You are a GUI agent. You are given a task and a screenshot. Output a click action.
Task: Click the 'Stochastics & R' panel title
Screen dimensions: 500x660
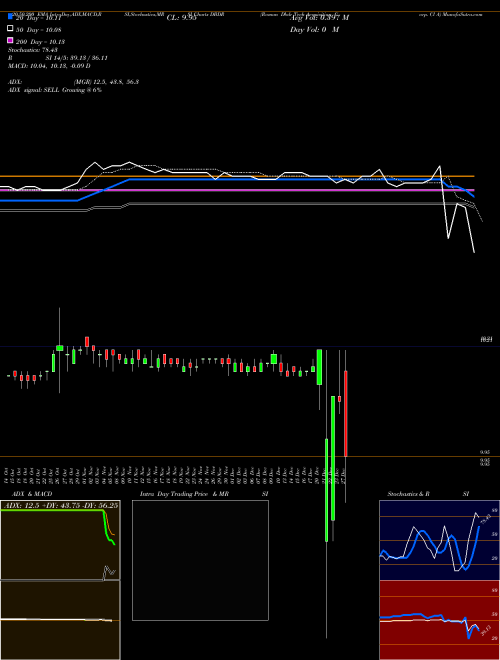(409, 494)
